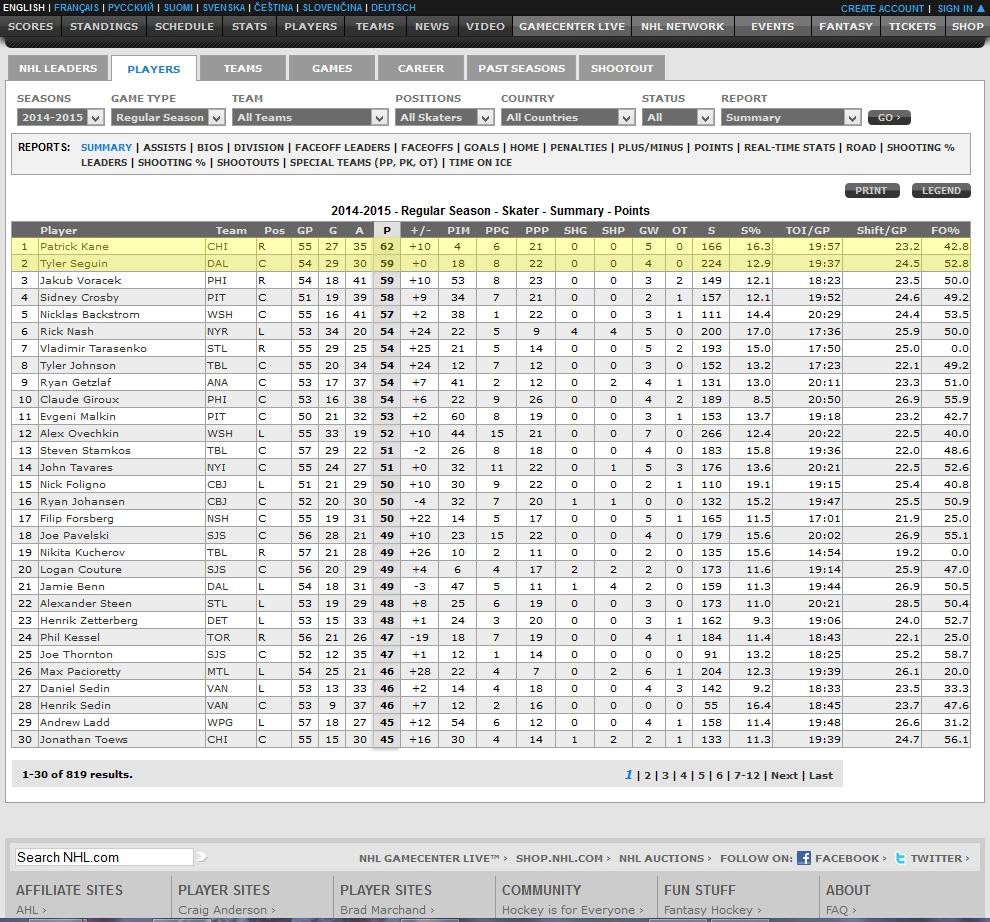
Task: Expand the All Skaters positions dropdown
Action: (x=444, y=117)
